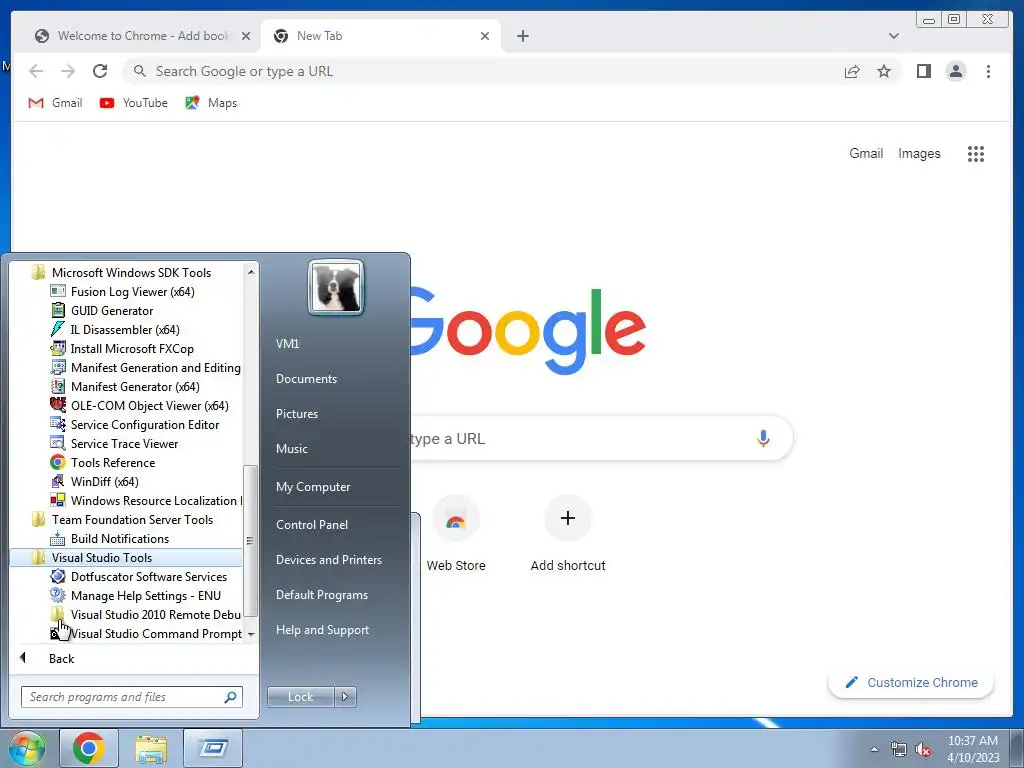Focus Search programs and files box

pyautogui.click(x=131, y=697)
